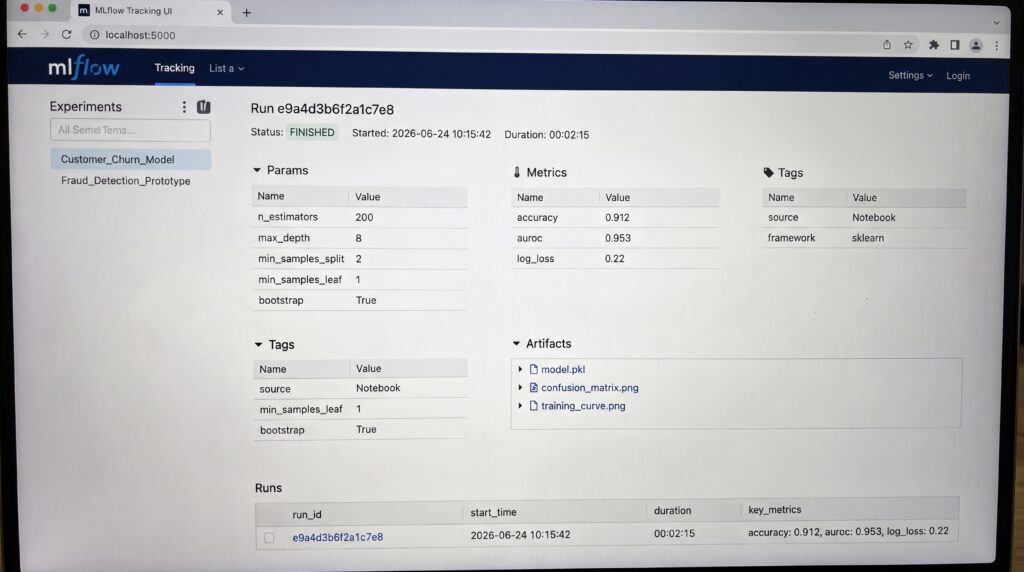Collapse the Params section
The height and width of the screenshot is (572, 1024).
257,170
